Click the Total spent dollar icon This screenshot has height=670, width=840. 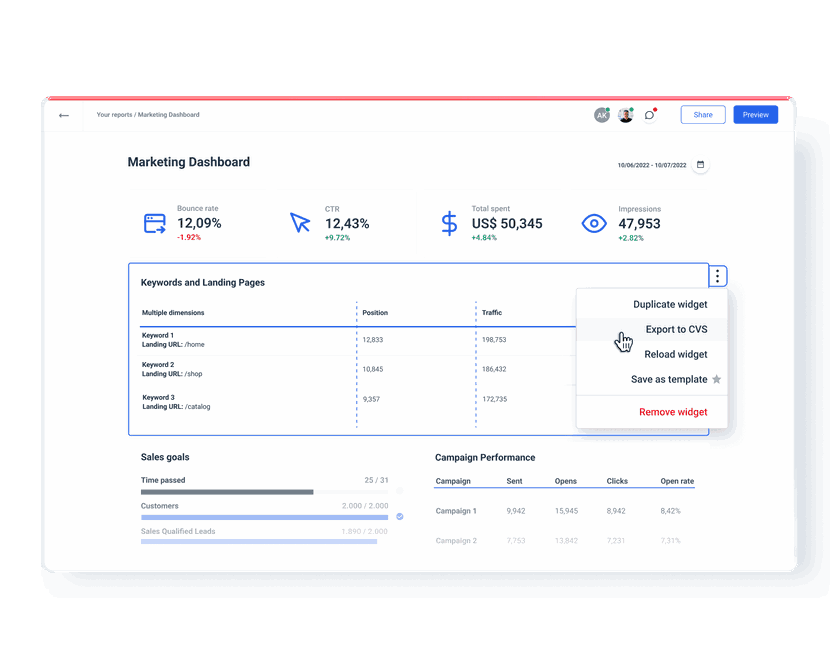pyautogui.click(x=448, y=222)
